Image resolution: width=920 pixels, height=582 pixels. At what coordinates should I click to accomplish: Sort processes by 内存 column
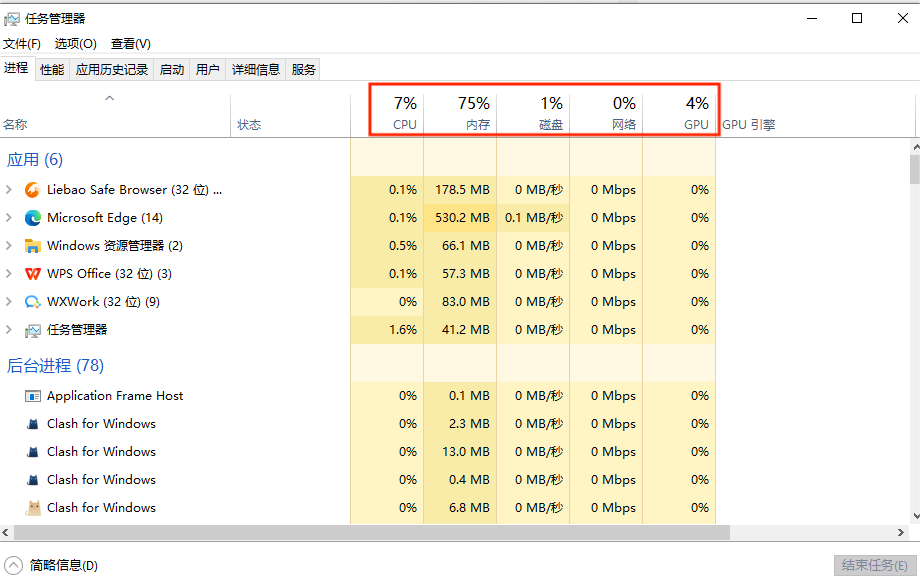pyautogui.click(x=460, y=113)
